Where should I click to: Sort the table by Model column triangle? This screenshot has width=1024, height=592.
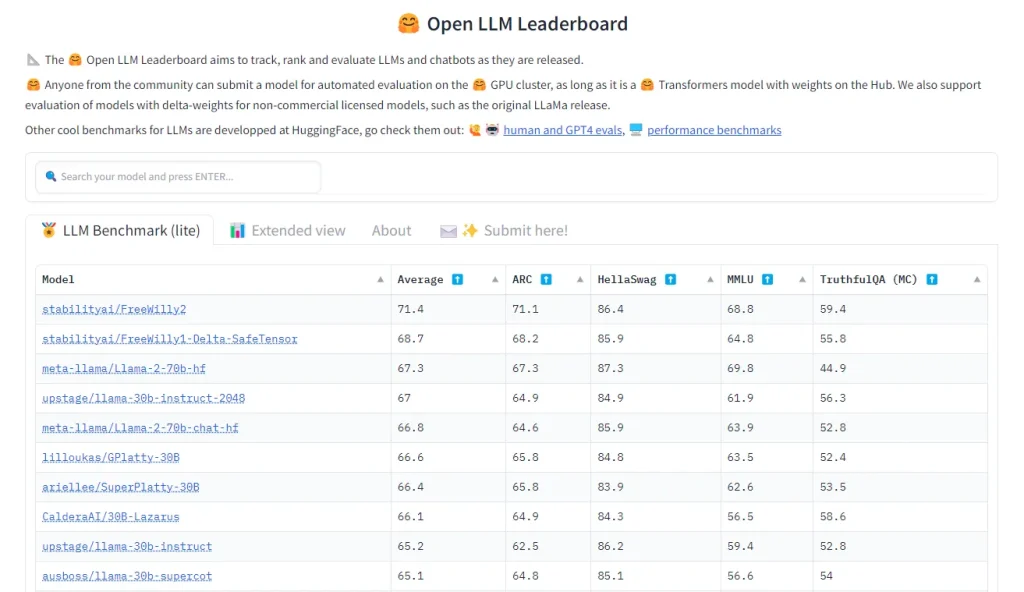pos(380,280)
